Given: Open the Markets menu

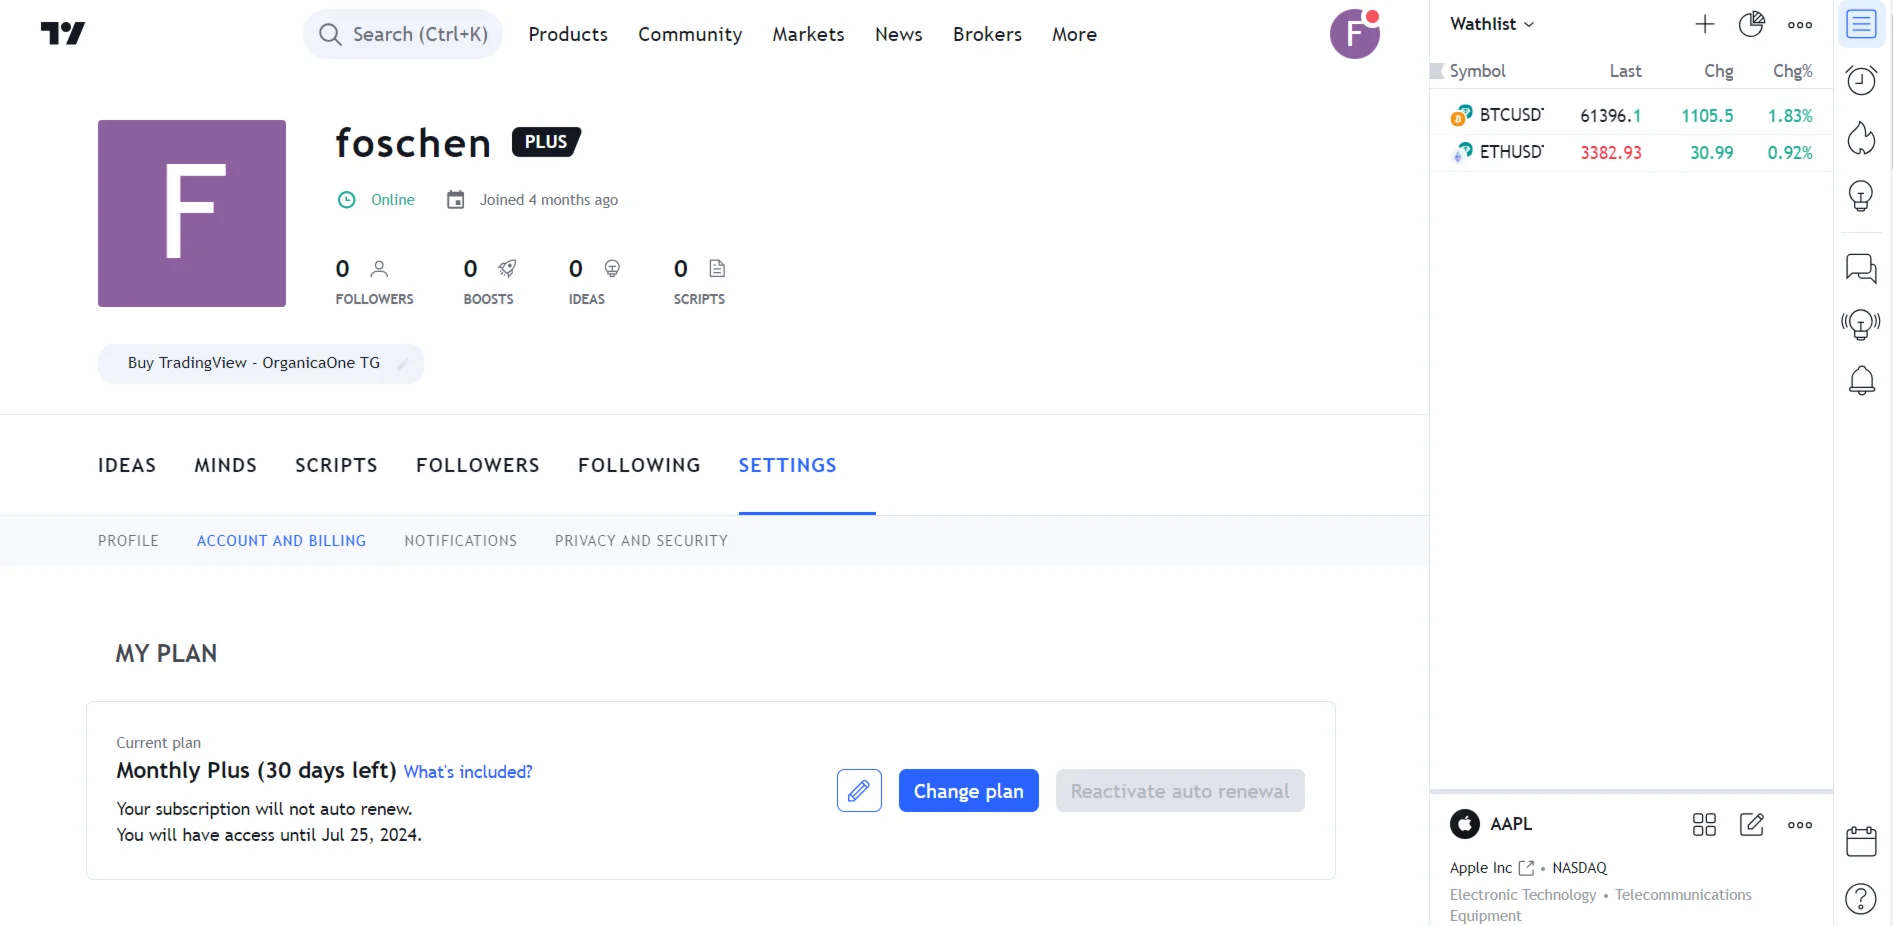Looking at the screenshot, I should [x=808, y=34].
